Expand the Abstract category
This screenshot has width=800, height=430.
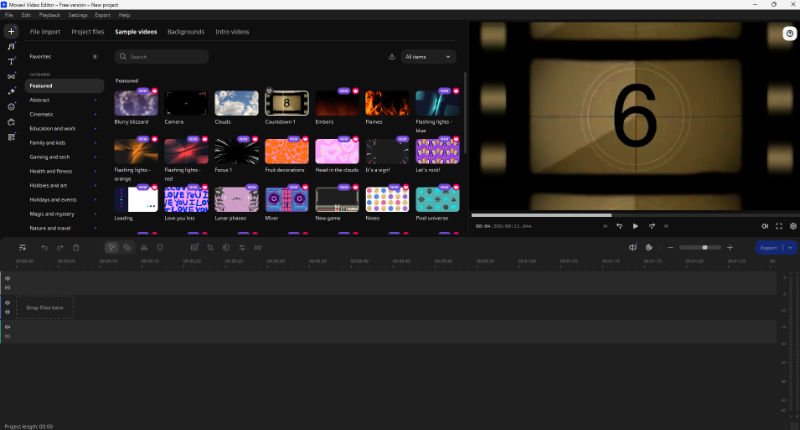95,100
